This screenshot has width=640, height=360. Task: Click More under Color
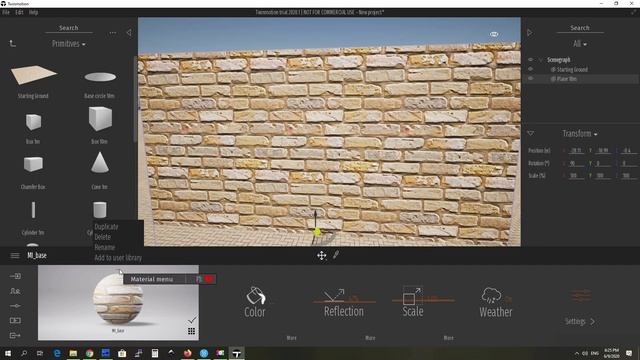(291, 338)
